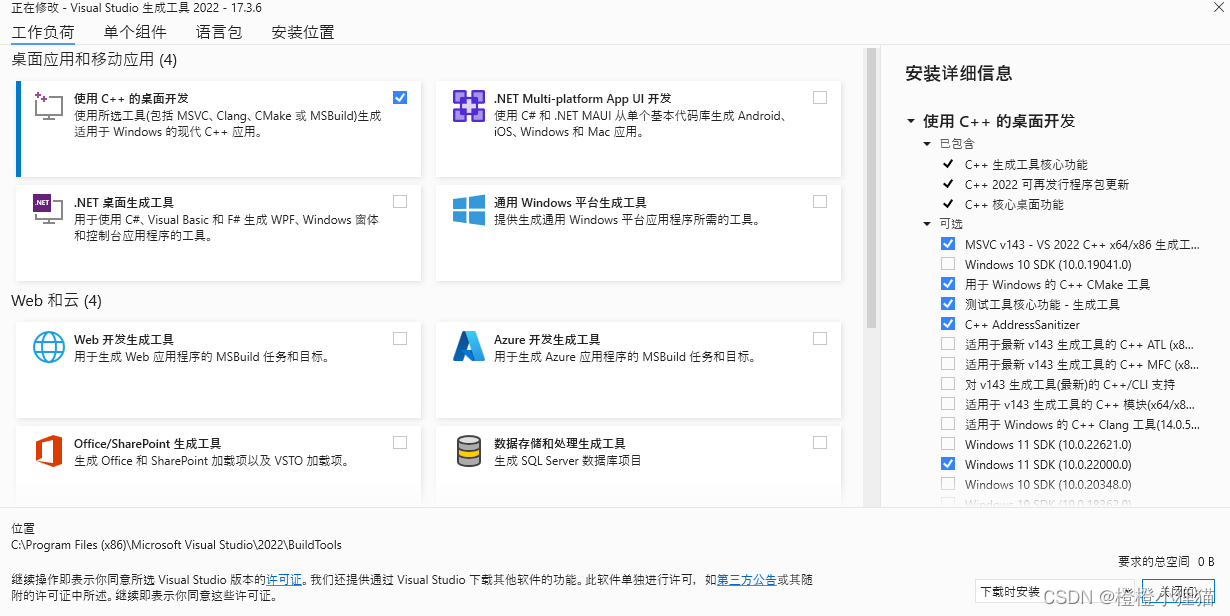Screen dimensions: 1230x616
Task: Check the C++ 模块 for v143 option
Action: click(x=948, y=404)
